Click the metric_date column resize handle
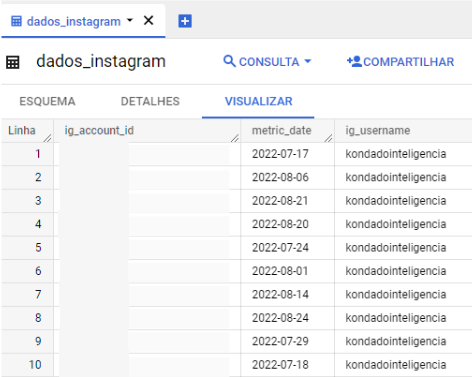Screen dimensions: 472x377 pos(329,138)
